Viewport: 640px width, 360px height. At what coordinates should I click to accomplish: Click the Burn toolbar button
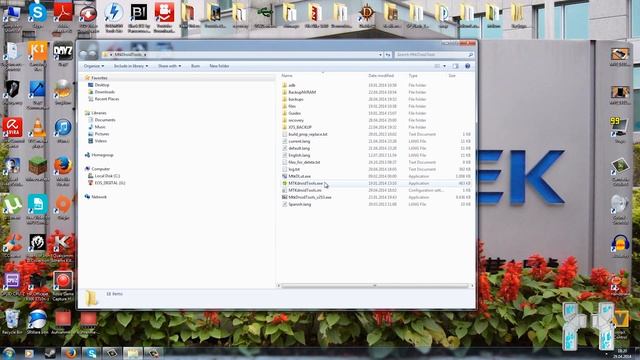click(196, 66)
